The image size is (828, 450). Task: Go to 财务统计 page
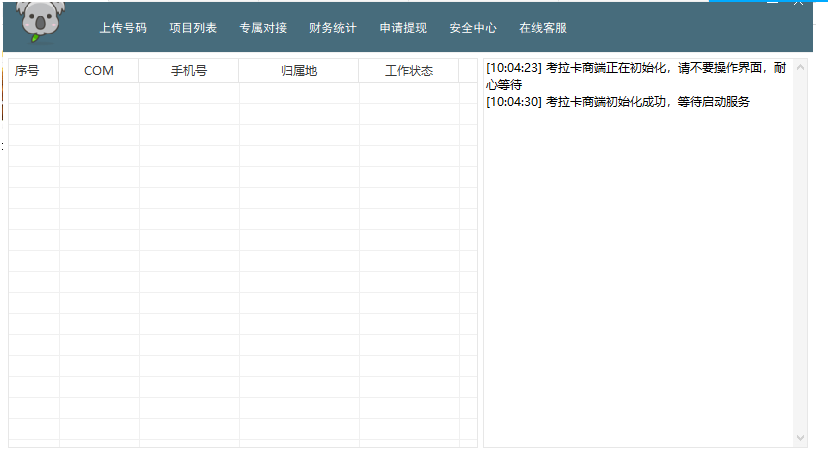tap(333, 28)
